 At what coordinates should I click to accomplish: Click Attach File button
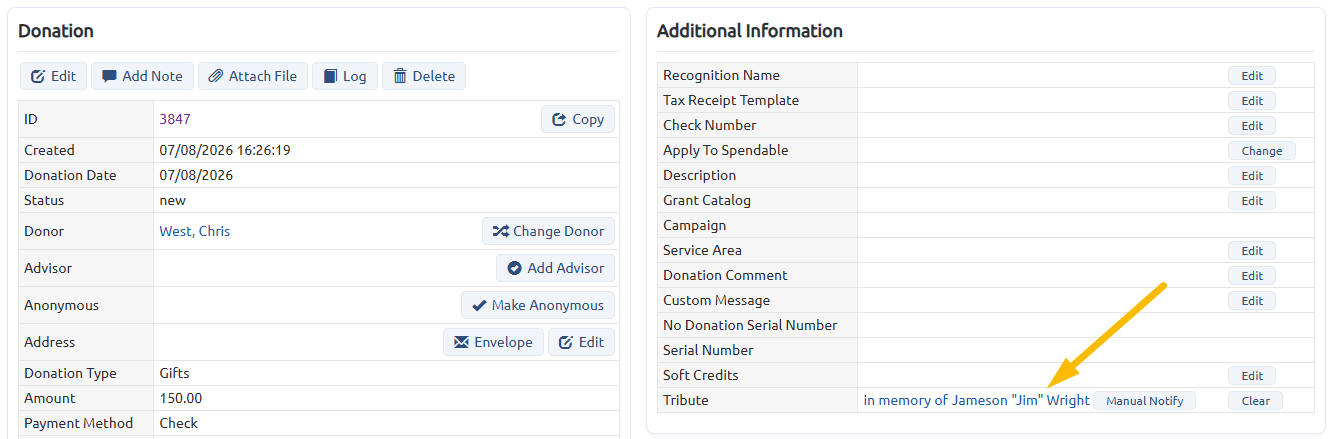click(253, 76)
